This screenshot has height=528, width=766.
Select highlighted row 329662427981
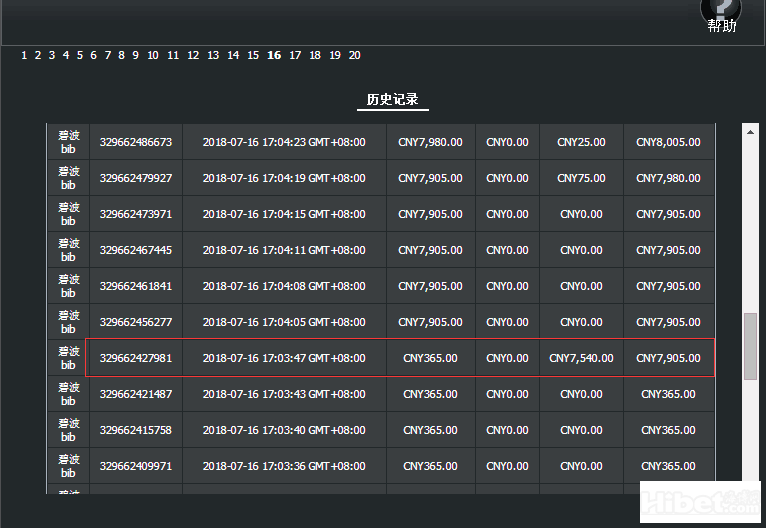coord(400,358)
